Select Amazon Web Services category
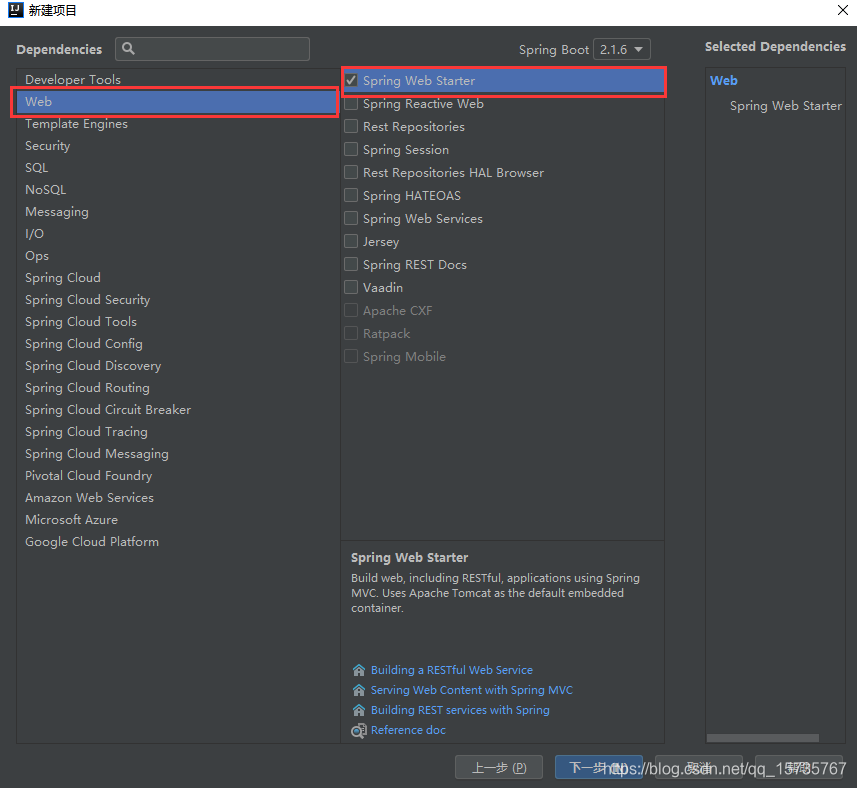 tap(178, 497)
